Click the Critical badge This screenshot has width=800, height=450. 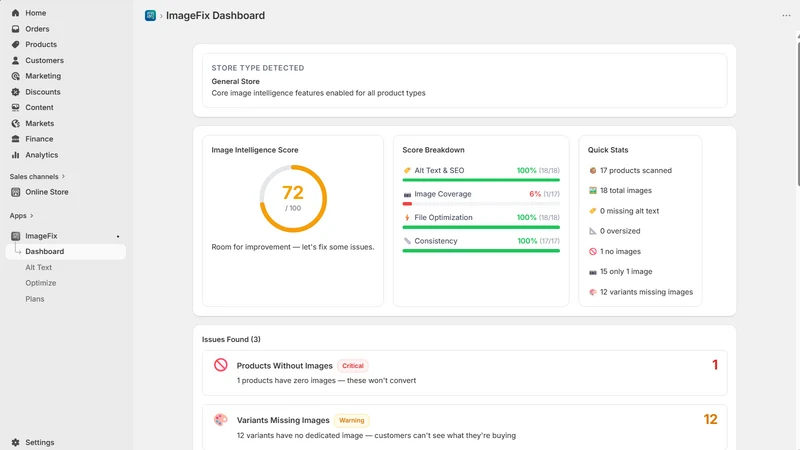tap(353, 366)
